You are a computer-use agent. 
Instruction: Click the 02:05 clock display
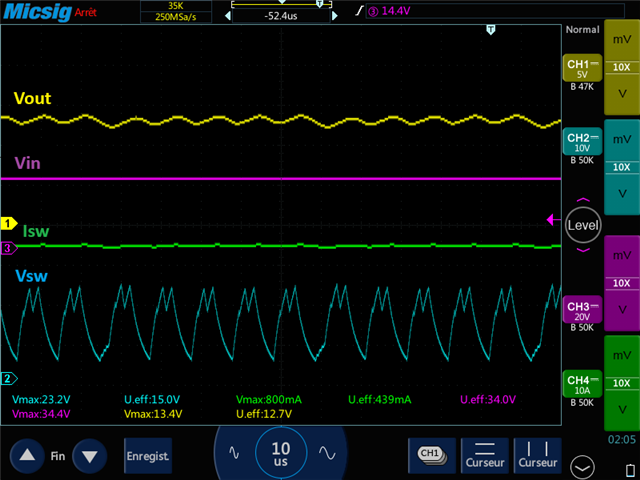tap(622, 440)
